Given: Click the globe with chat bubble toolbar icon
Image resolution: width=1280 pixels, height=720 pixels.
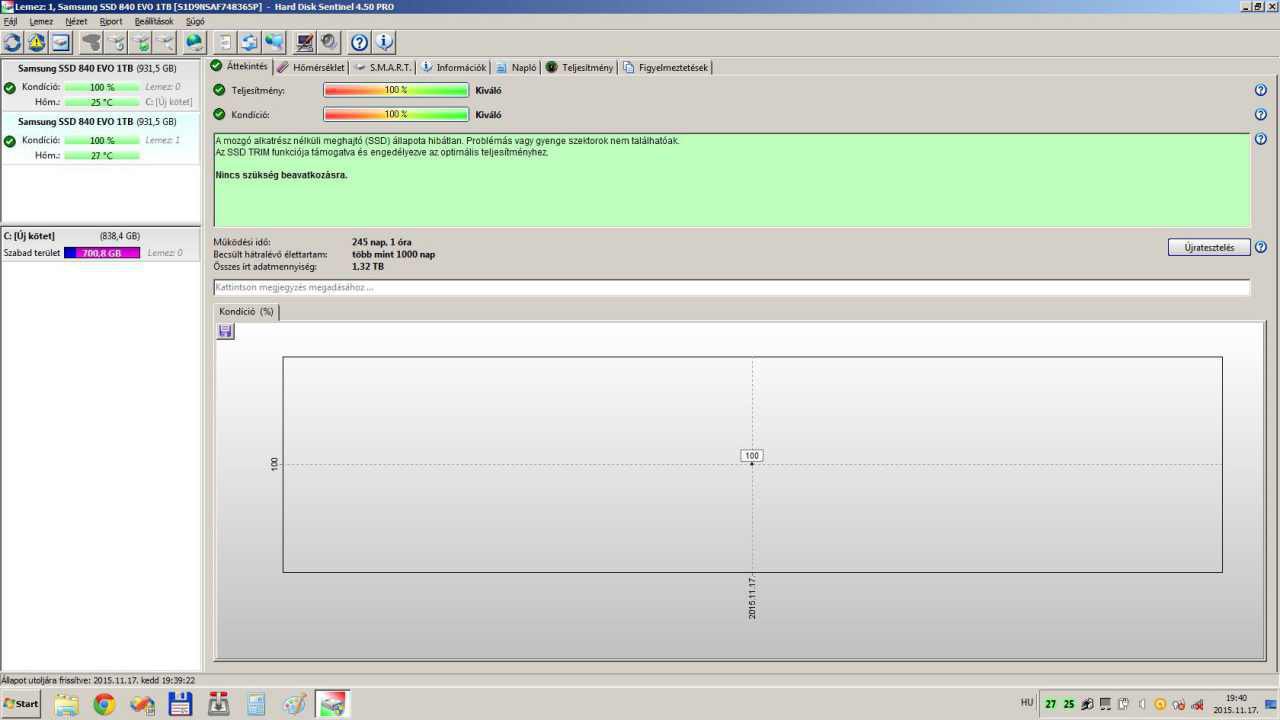Looking at the screenshot, I should coord(273,42).
